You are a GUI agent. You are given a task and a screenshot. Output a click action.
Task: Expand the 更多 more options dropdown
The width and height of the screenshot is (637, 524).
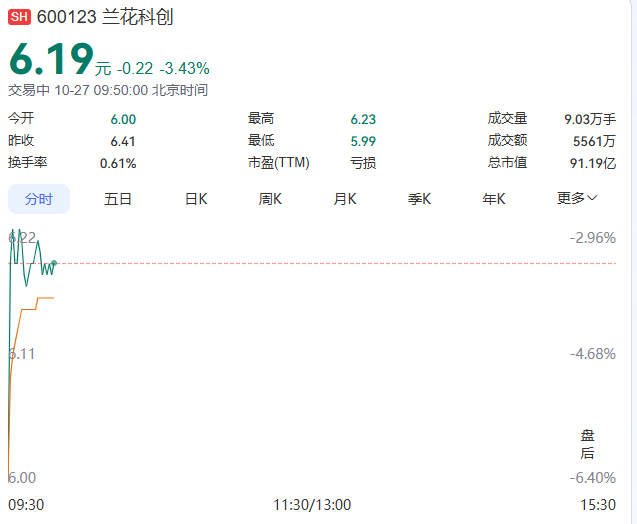pyautogui.click(x=577, y=198)
